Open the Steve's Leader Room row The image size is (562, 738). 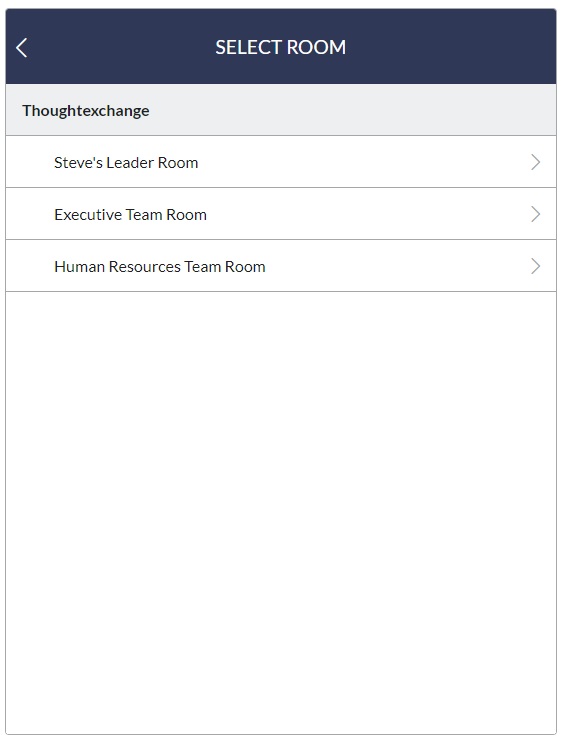tap(281, 162)
